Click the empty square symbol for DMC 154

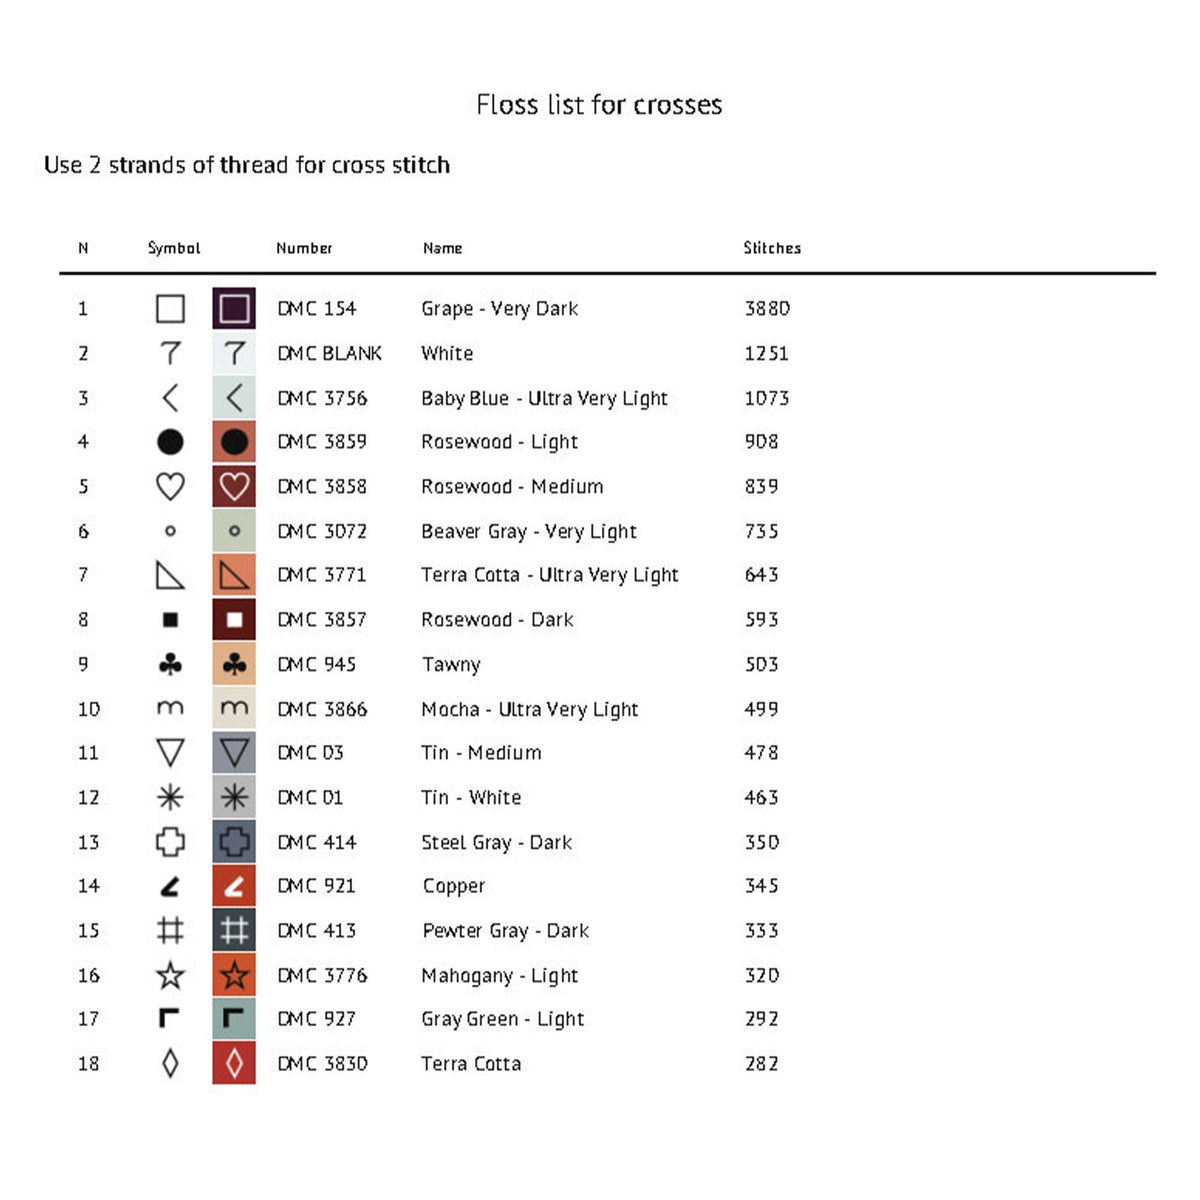(170, 308)
